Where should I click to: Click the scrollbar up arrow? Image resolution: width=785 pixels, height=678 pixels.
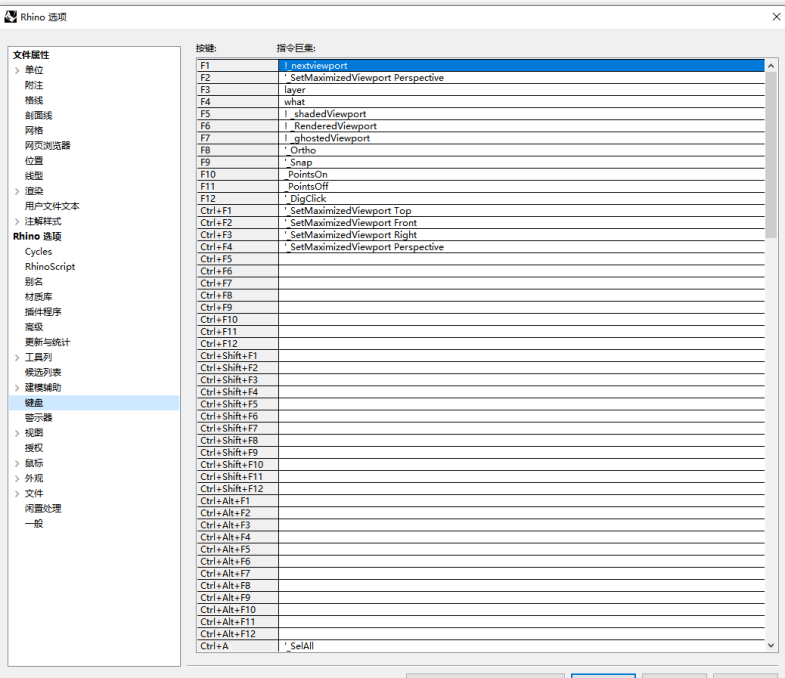(771, 66)
